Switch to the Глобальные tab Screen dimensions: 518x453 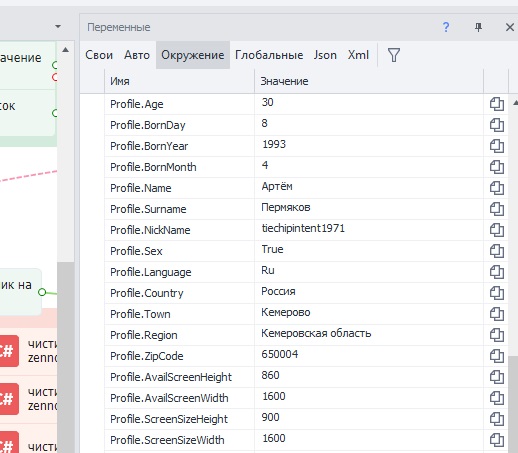(x=269, y=55)
